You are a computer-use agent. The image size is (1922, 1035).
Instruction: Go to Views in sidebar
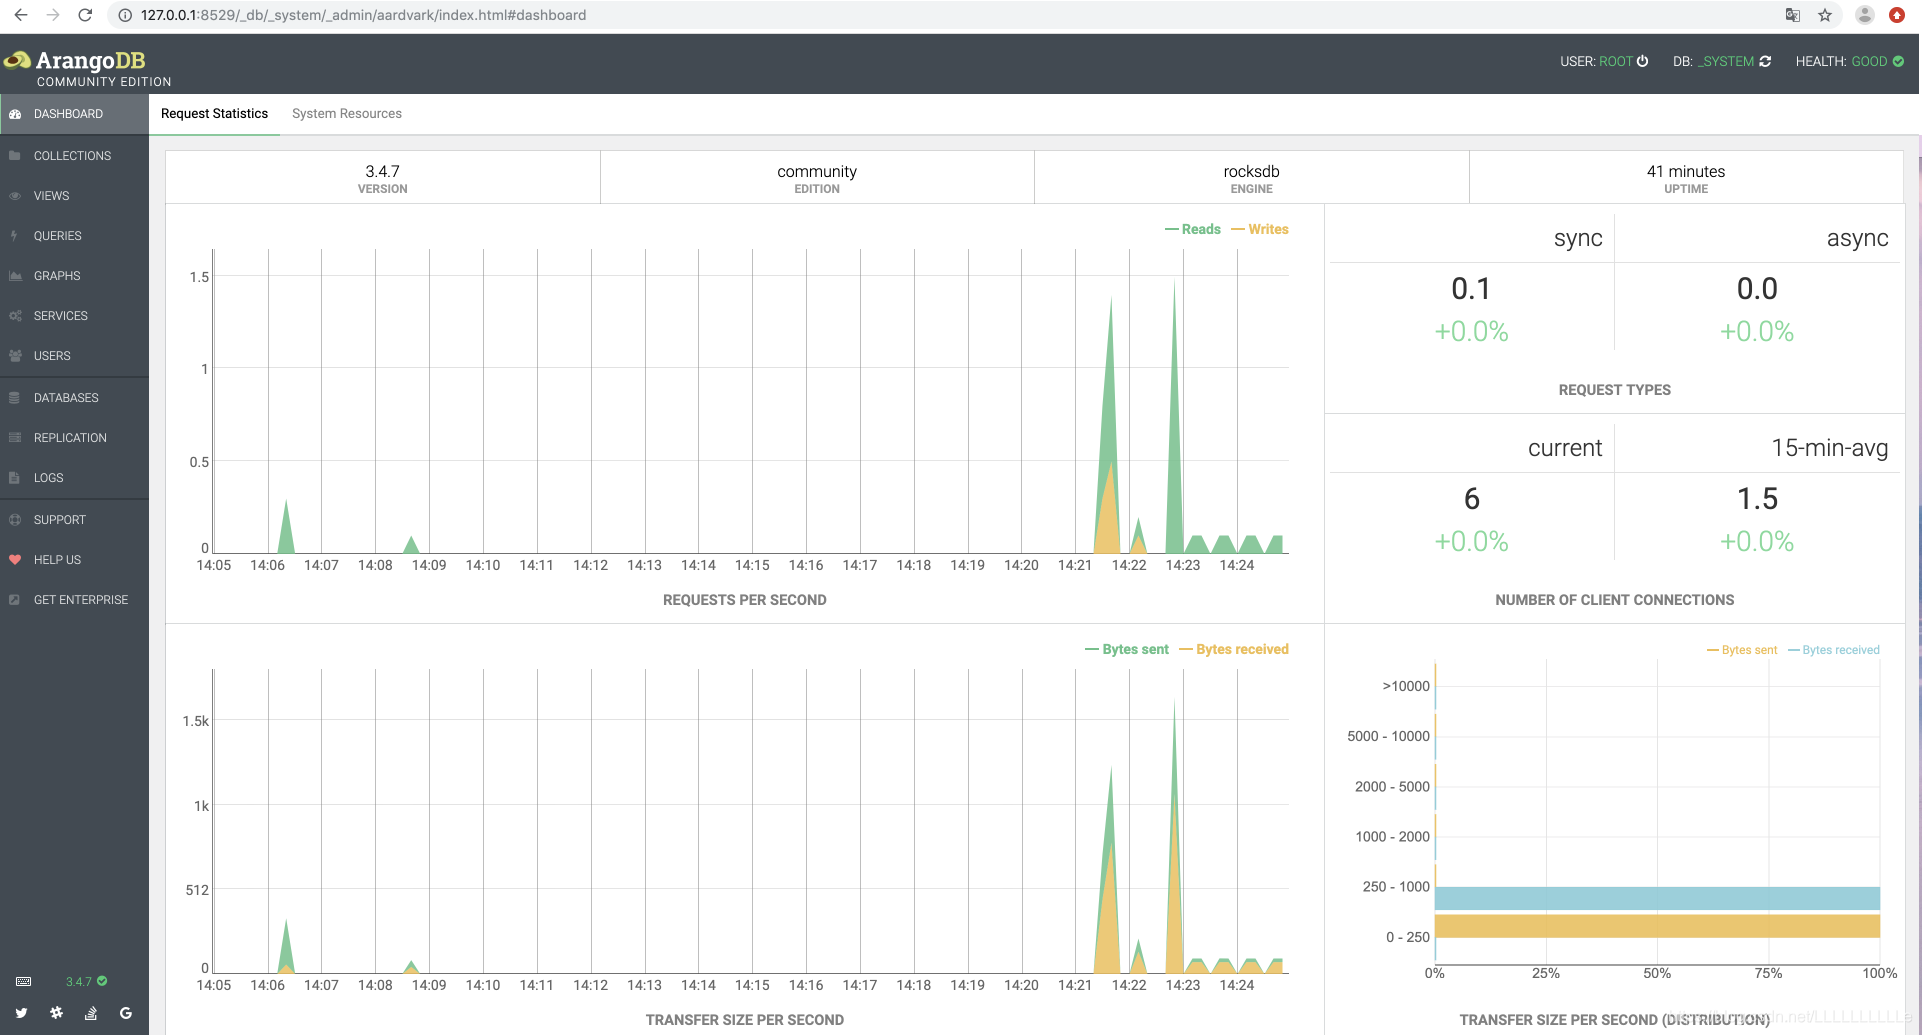[74, 196]
